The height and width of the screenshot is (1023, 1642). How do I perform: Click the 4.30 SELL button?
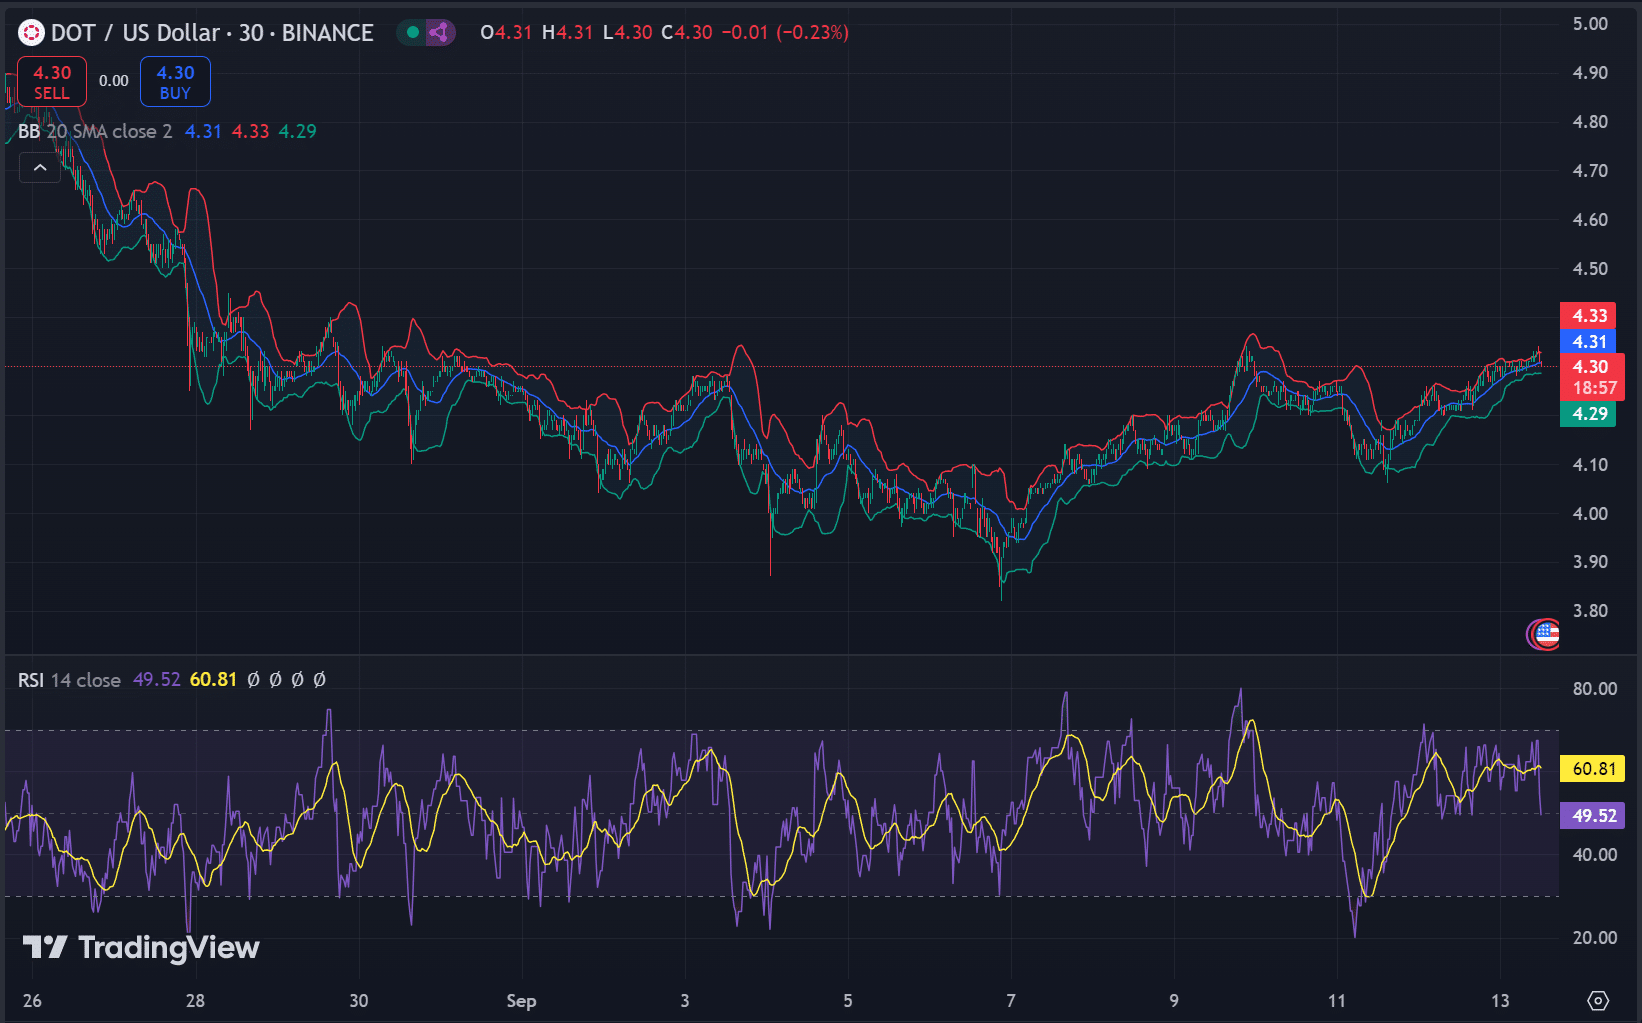click(52, 82)
